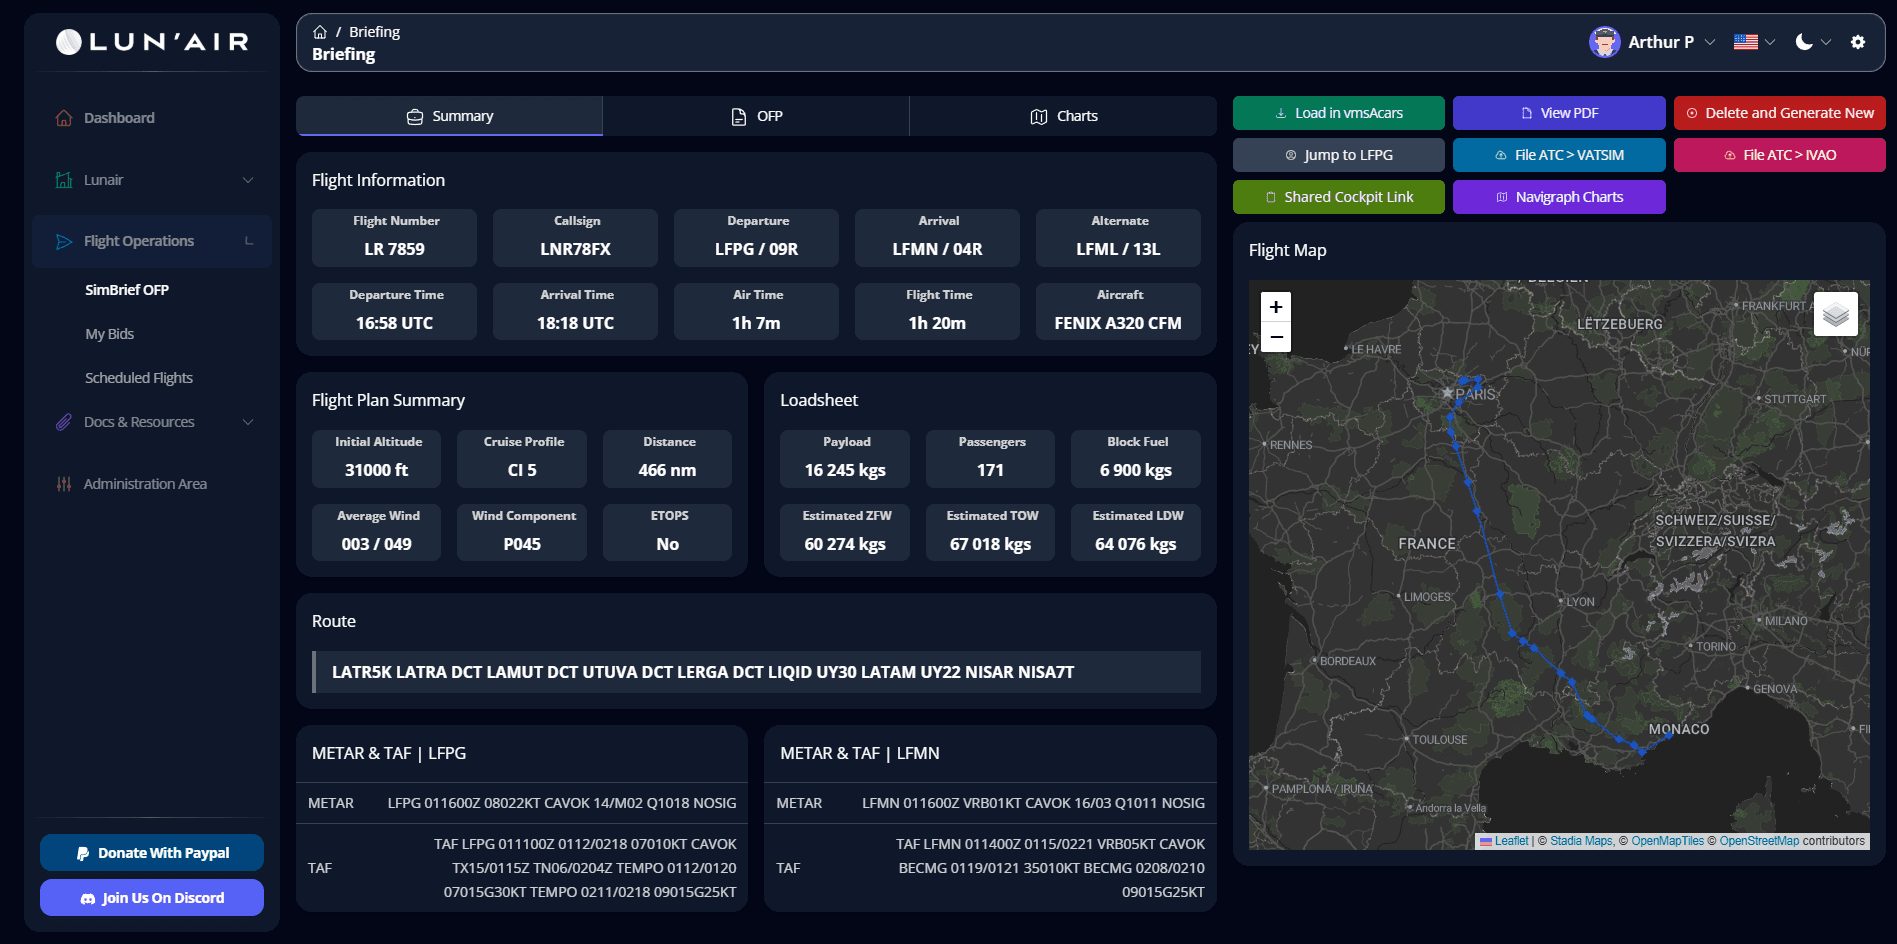1897x944 pixels.
Task: Switch language using the US flag selector
Action: pos(1746,42)
